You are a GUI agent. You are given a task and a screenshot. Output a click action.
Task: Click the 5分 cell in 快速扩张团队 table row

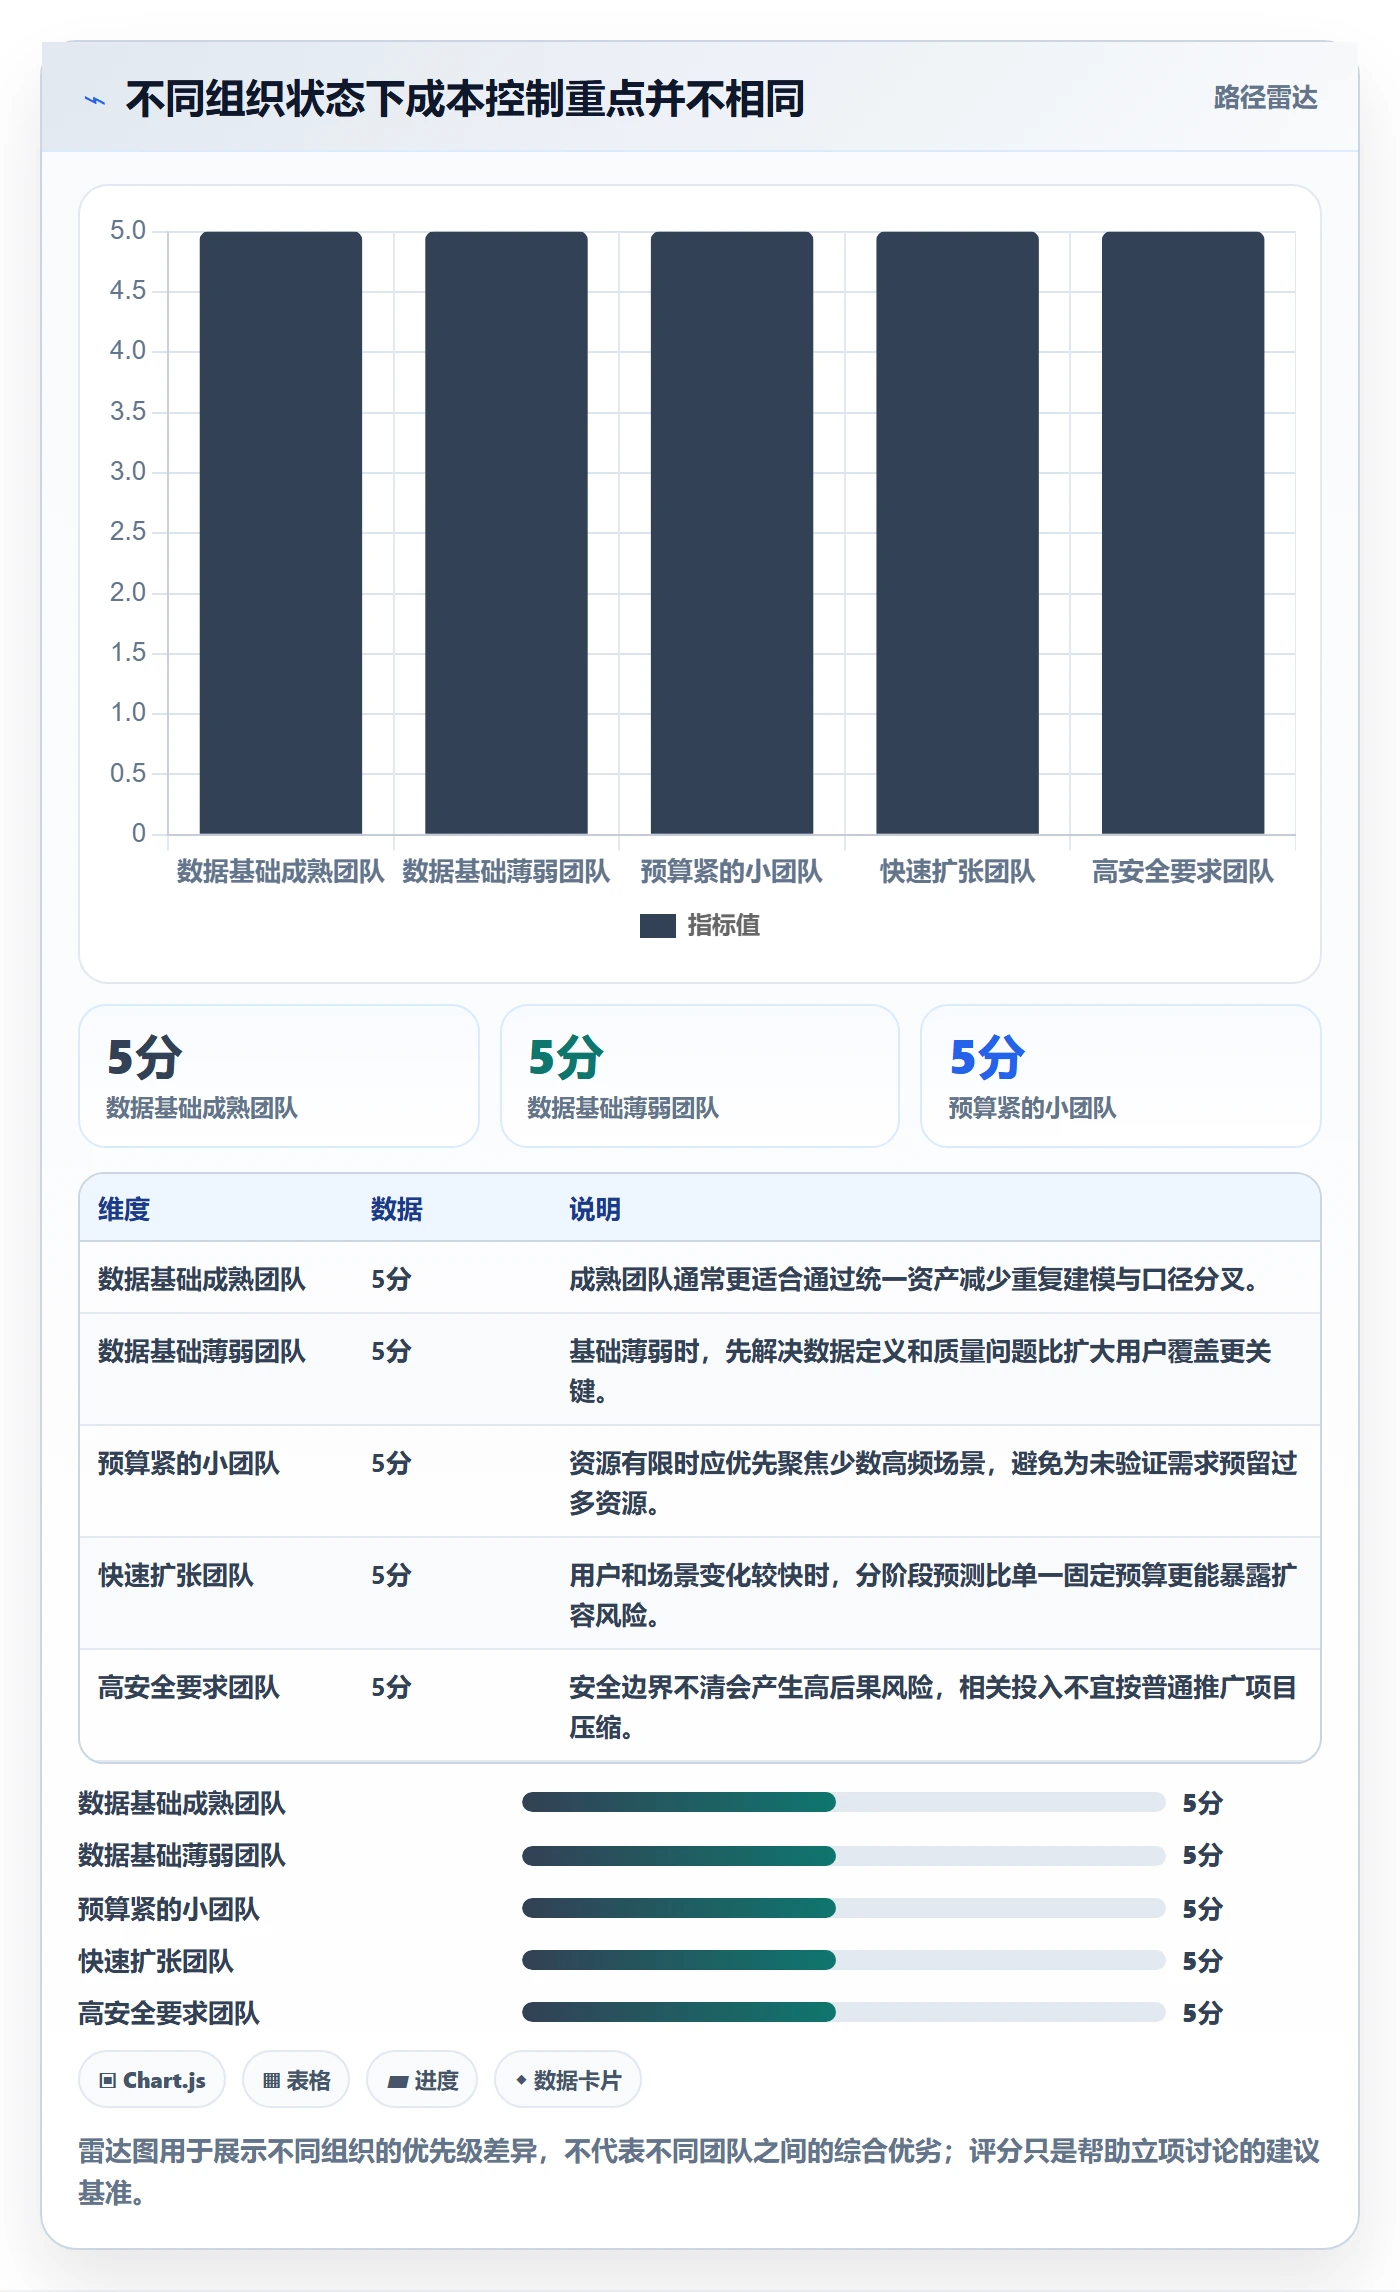click(x=391, y=1575)
